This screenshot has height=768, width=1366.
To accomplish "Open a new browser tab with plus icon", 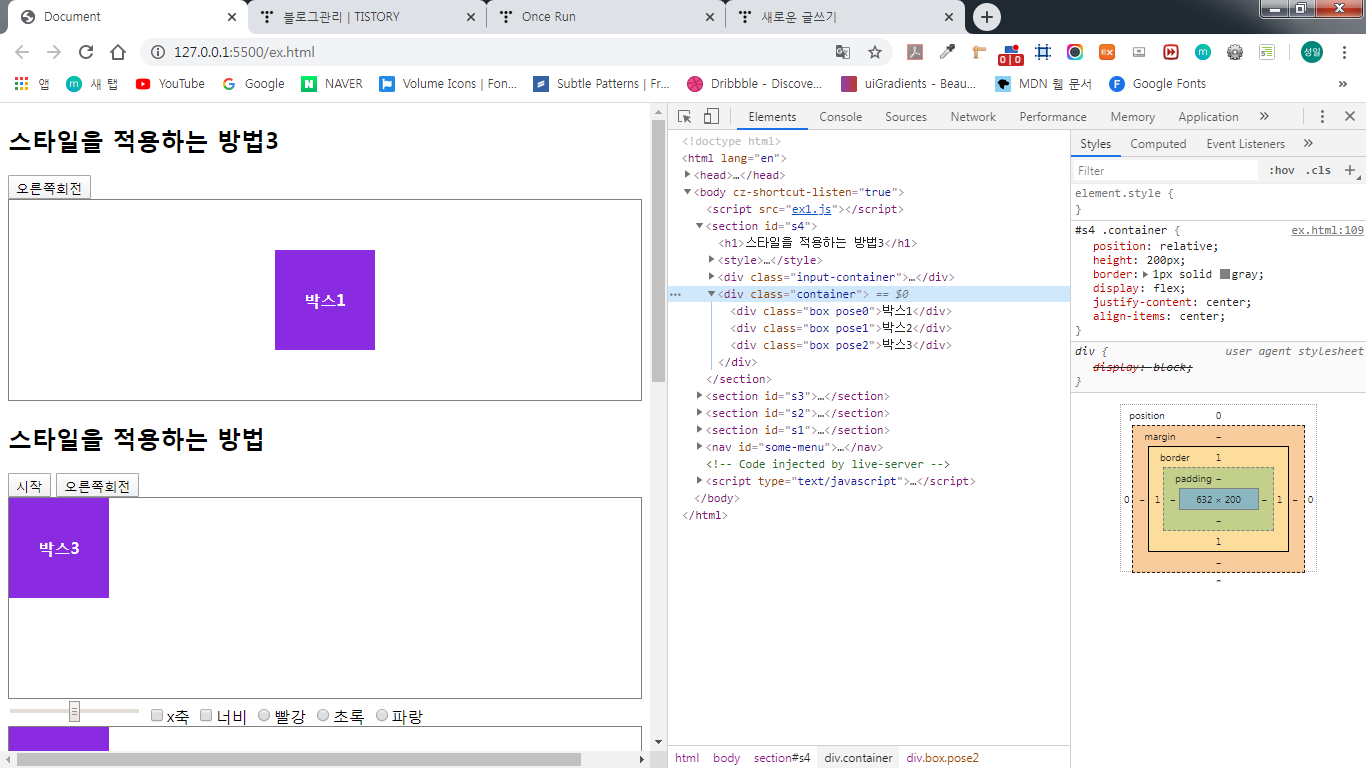I will click(x=987, y=17).
